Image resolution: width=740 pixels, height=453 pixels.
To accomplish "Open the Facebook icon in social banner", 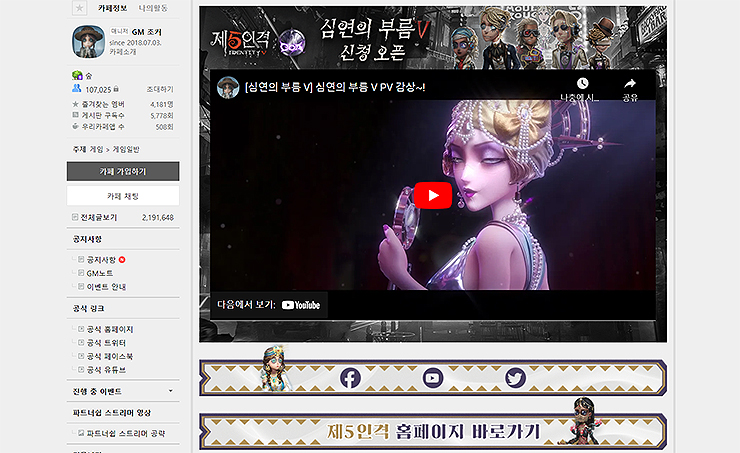I will [x=350, y=378].
